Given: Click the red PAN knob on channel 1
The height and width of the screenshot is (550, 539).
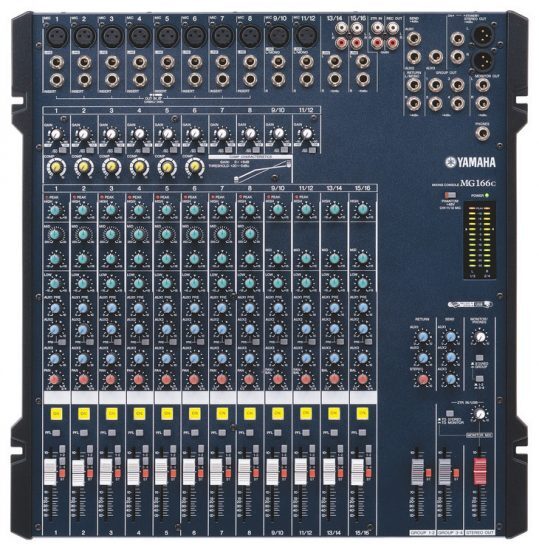Looking at the screenshot, I should point(55,380).
